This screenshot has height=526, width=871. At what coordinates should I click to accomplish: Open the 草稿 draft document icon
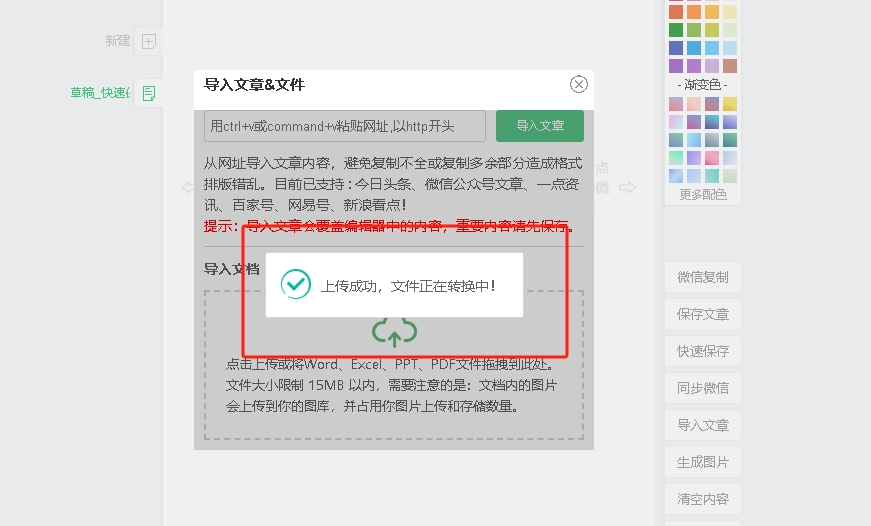[148, 93]
